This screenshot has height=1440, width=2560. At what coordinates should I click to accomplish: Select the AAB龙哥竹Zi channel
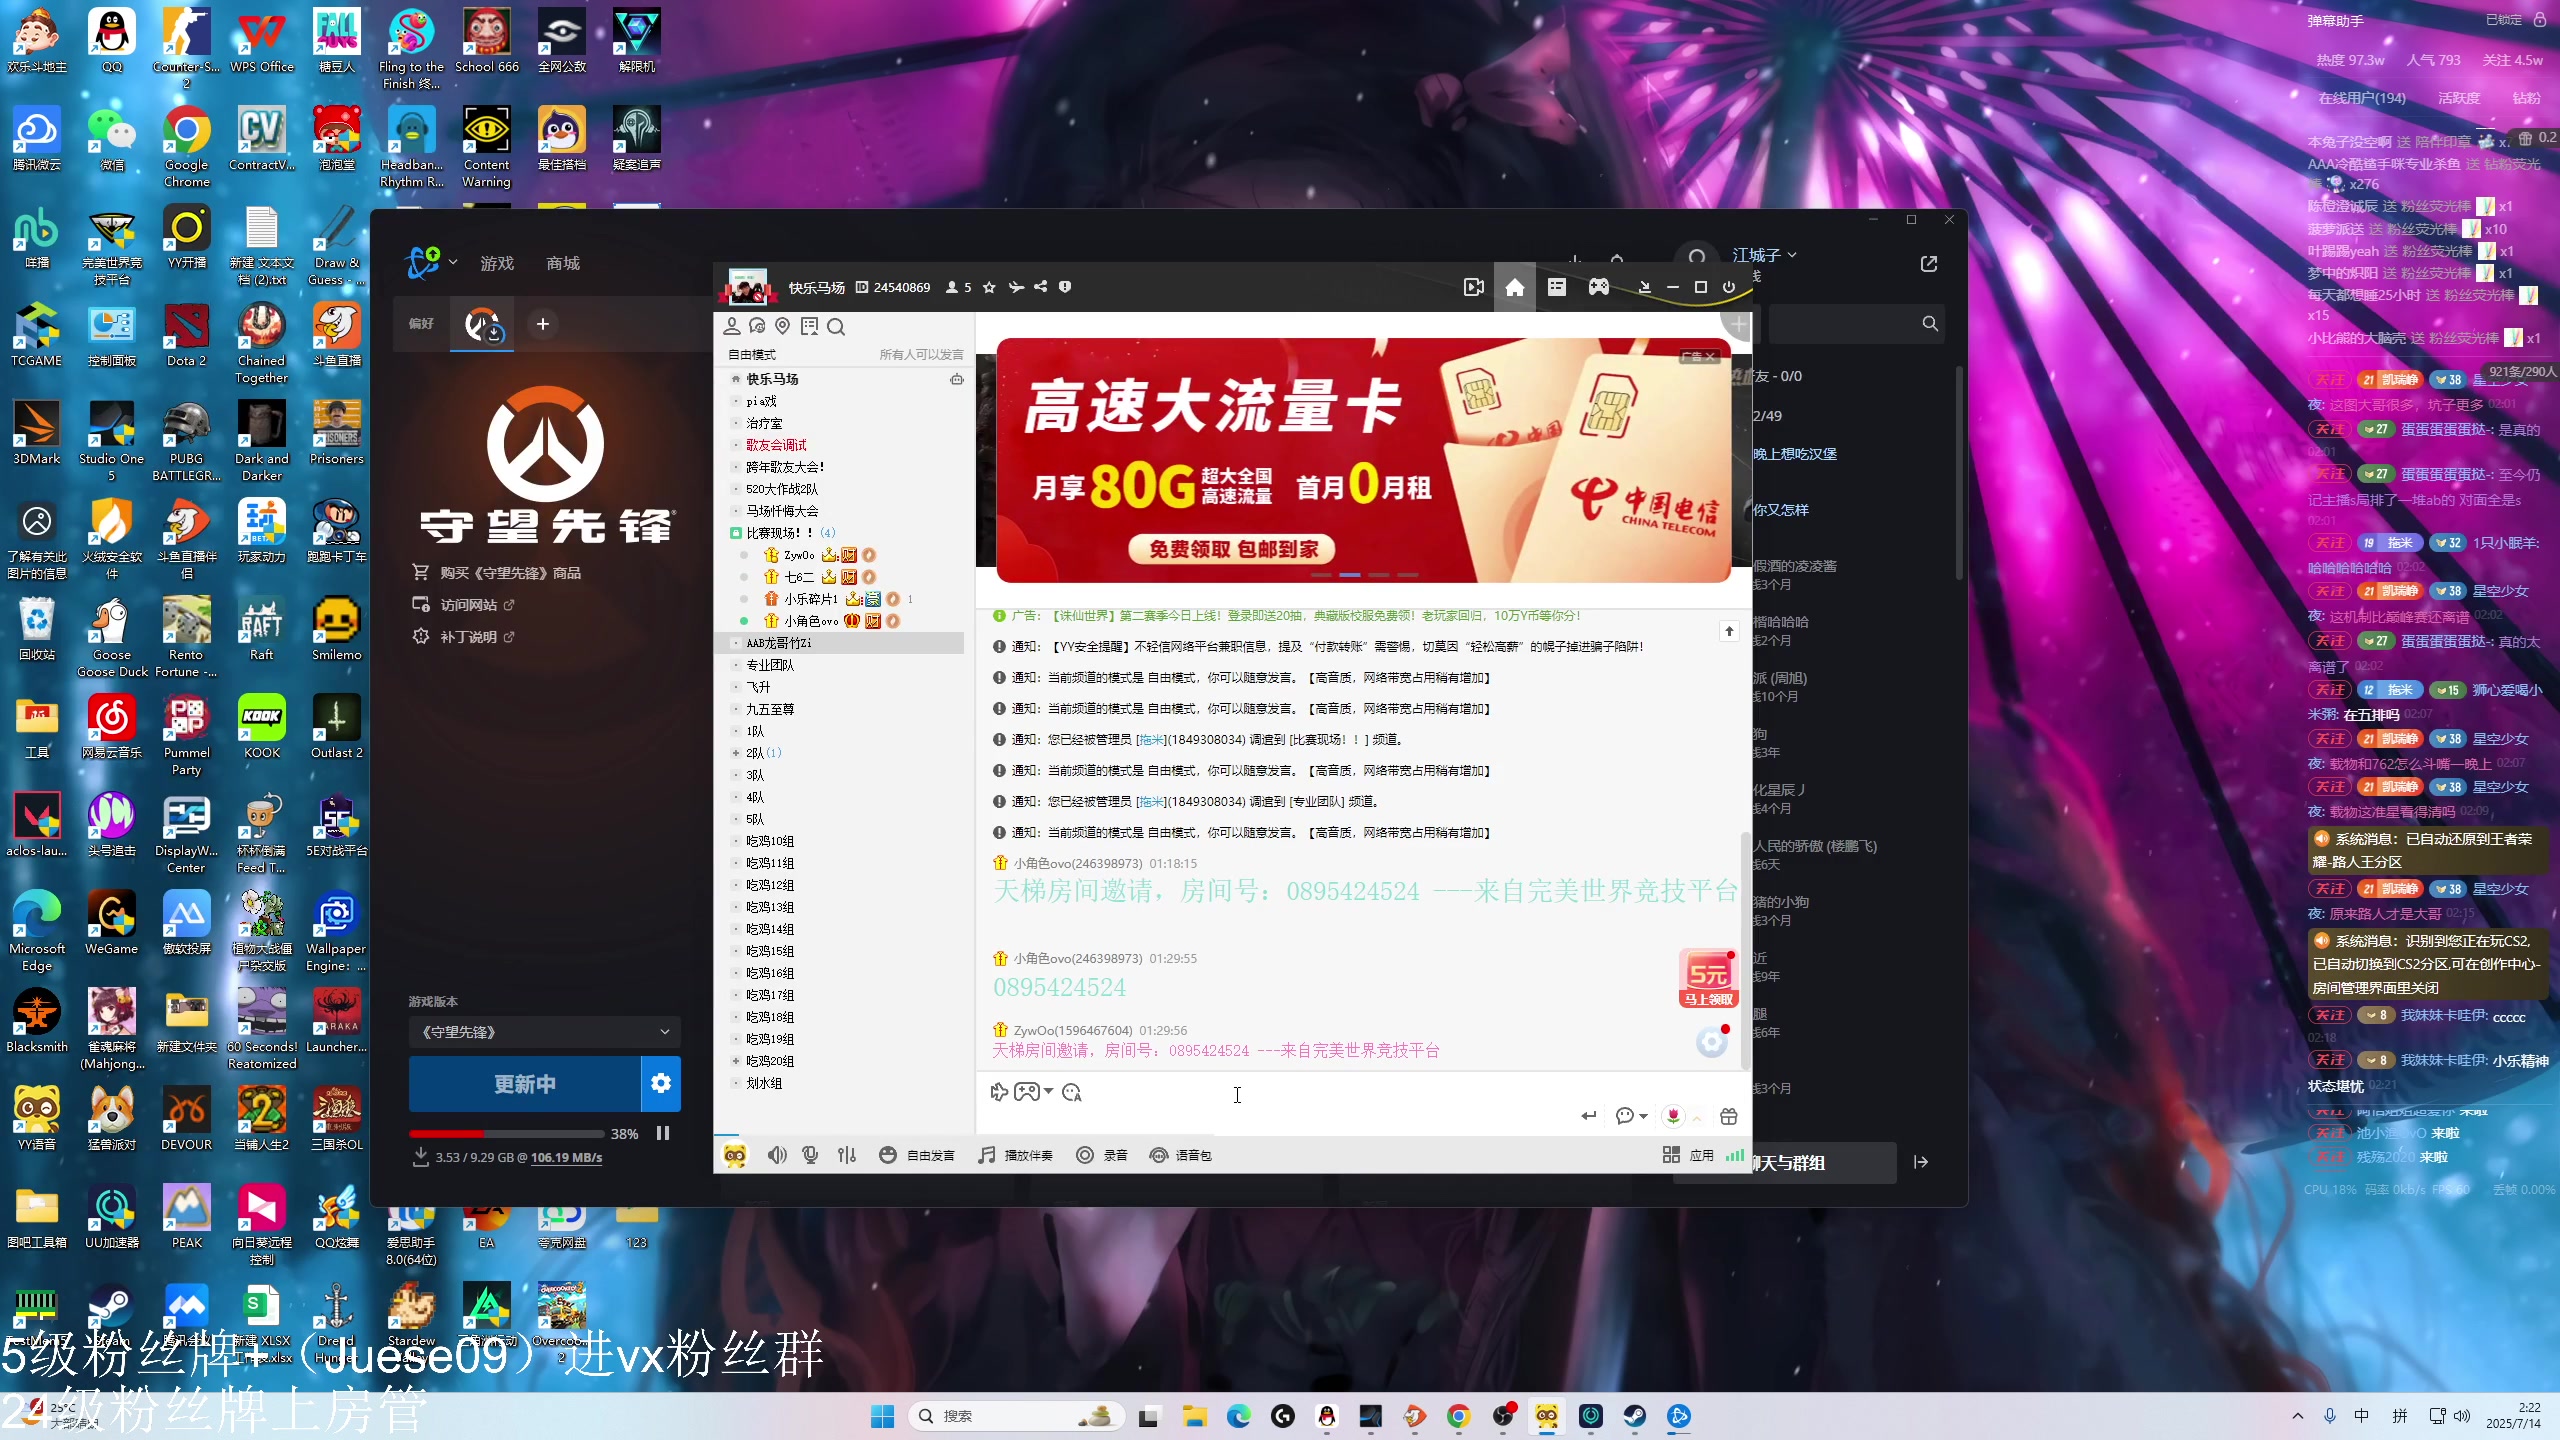click(x=840, y=643)
